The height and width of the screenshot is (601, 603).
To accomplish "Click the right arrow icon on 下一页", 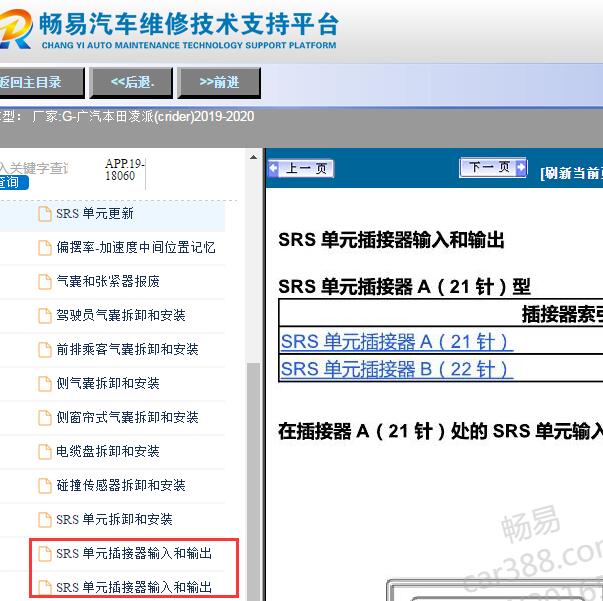I will pyautogui.click(x=521, y=167).
